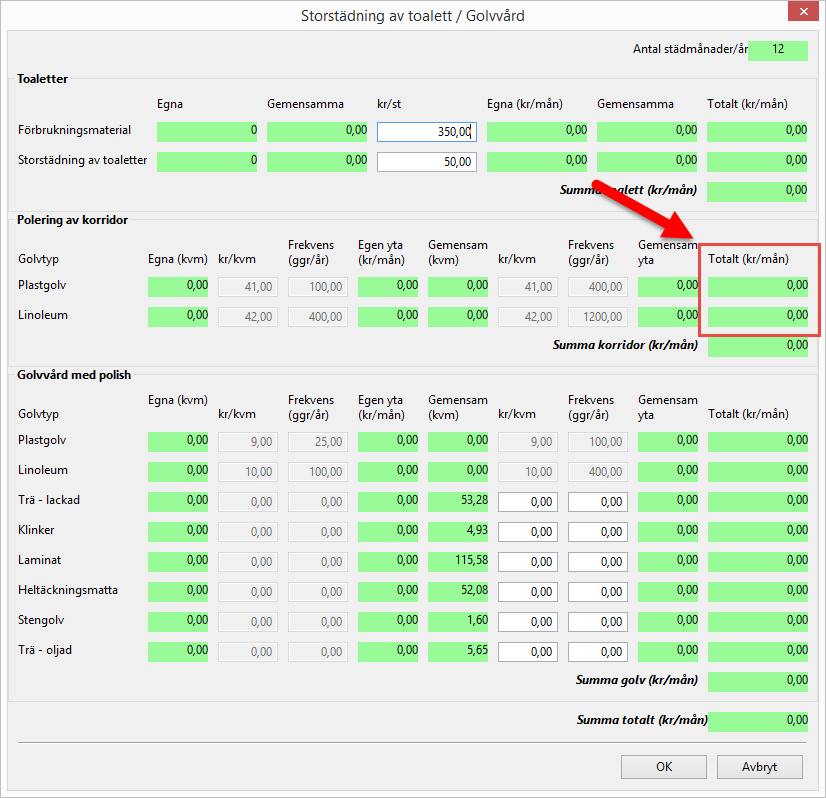Screen dimensions: 826x798
Task: Select white Frekvens field in Laminat row
Action: [597, 561]
